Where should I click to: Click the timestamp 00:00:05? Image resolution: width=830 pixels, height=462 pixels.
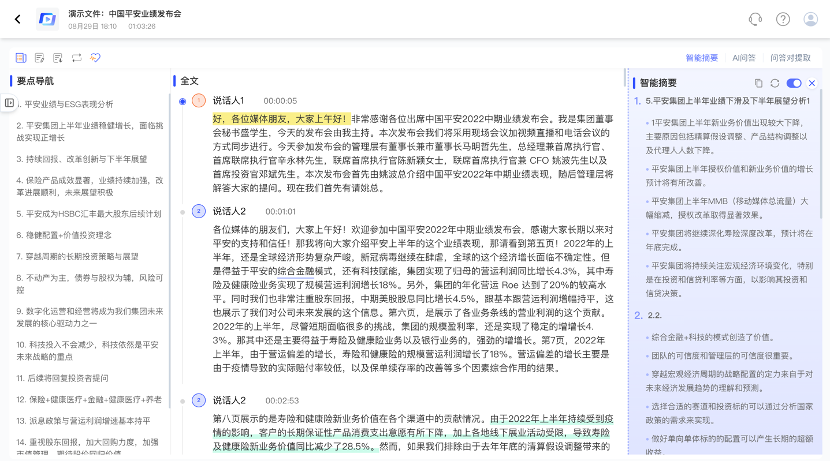pos(280,101)
